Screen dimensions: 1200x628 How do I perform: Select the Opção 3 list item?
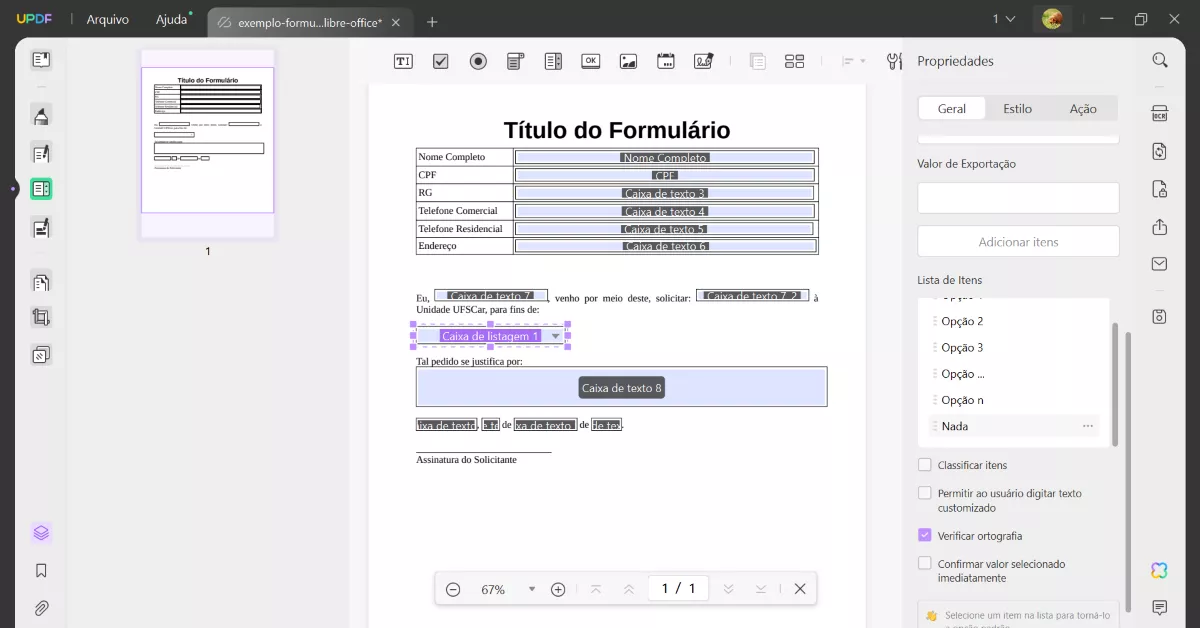coord(960,347)
